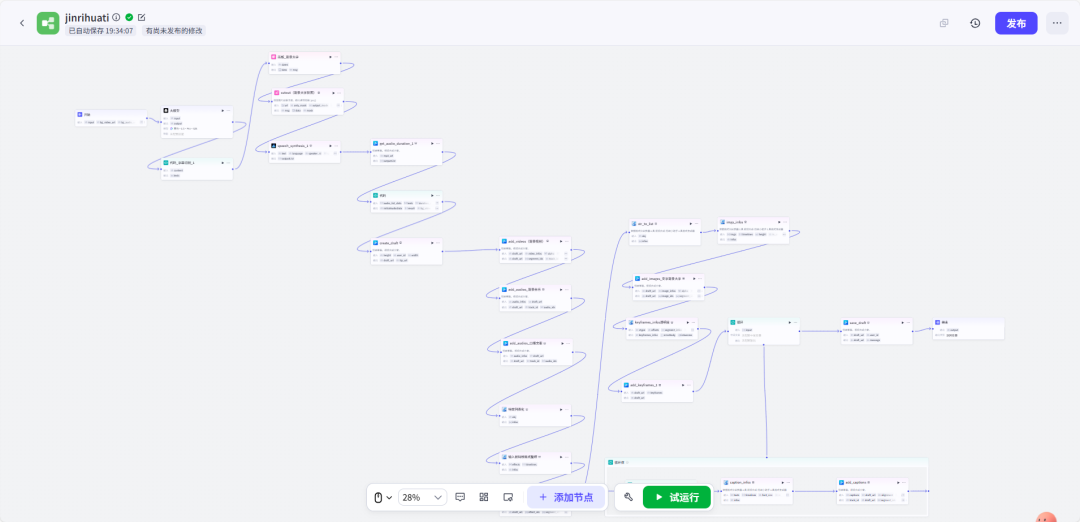Run the caption_infos node
Screen dimensions: 1080x522
(782, 482)
